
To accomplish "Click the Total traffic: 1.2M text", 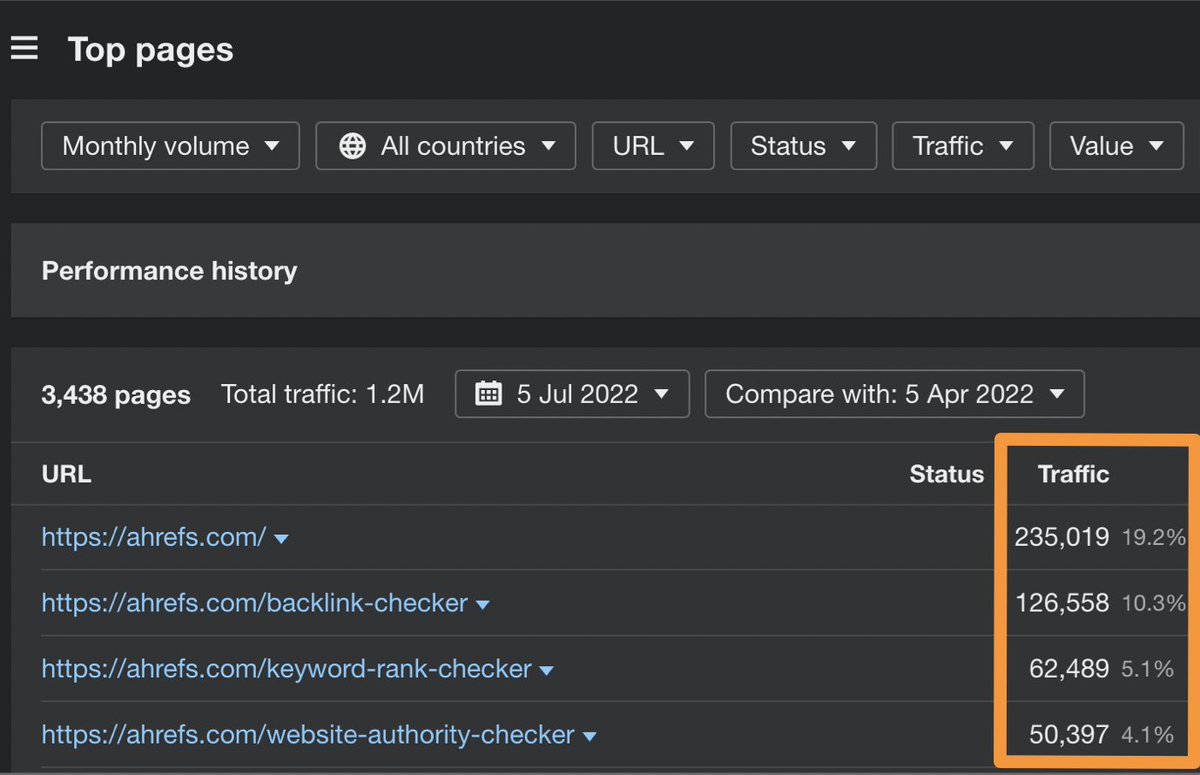I will 323,394.
